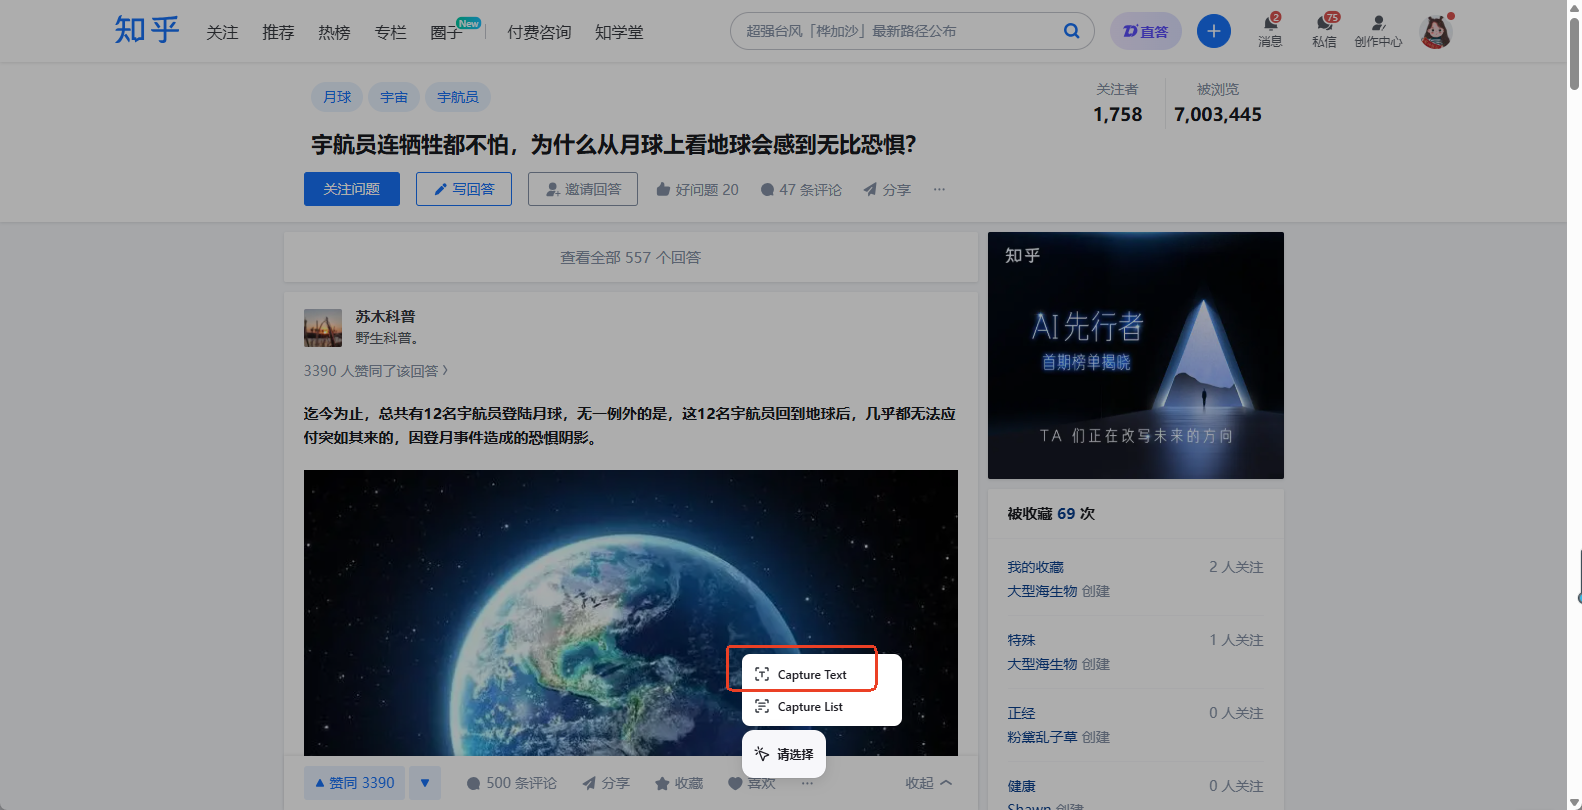
Task: Go to 热榜 navigation tab
Action: pos(334,32)
